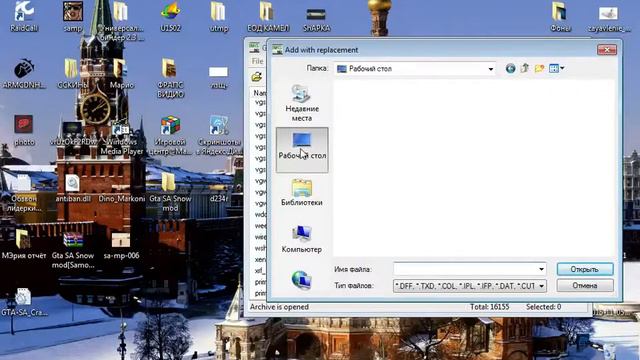Select the sa-mp-006 desktop icon
Viewport: 640px width, 360px height.
pyautogui.click(x=121, y=246)
